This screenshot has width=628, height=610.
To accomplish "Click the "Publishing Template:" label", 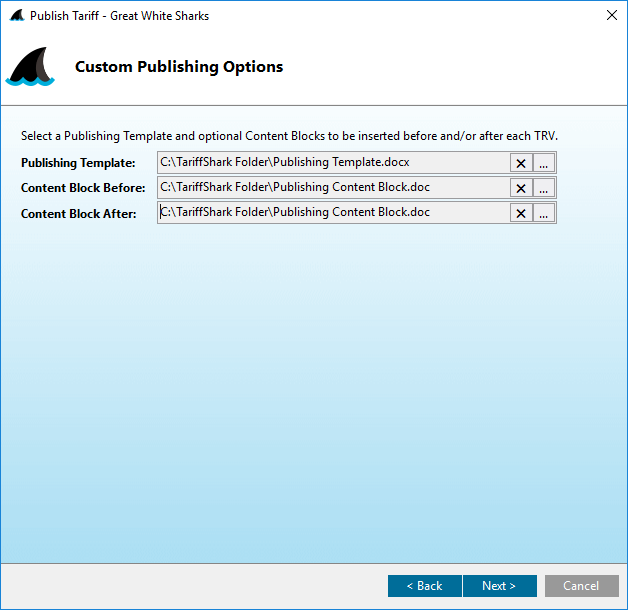I will tap(78, 163).
